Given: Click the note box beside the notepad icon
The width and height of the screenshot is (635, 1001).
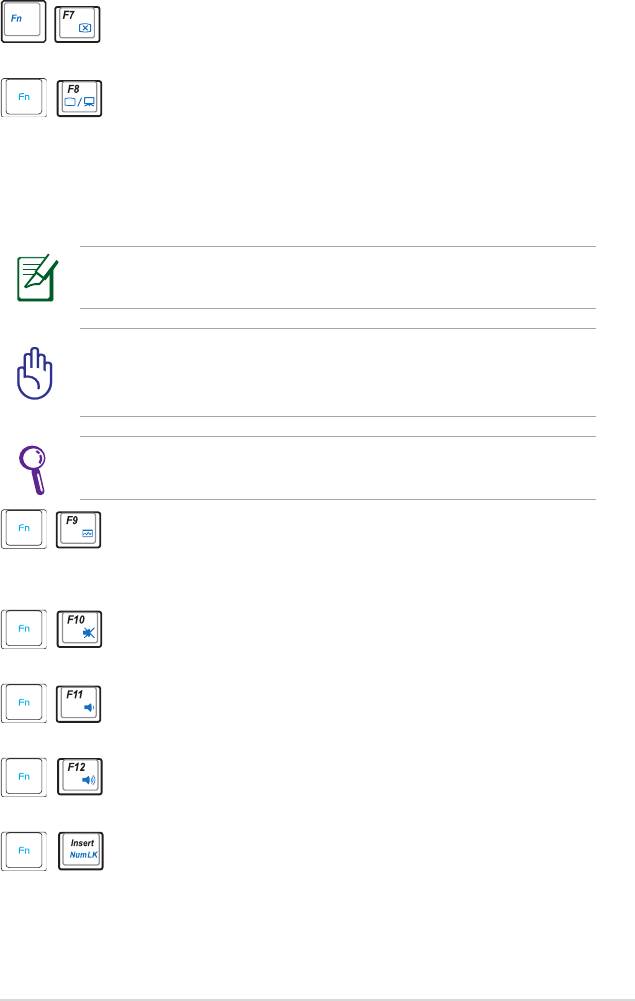Looking at the screenshot, I should (x=337, y=277).
